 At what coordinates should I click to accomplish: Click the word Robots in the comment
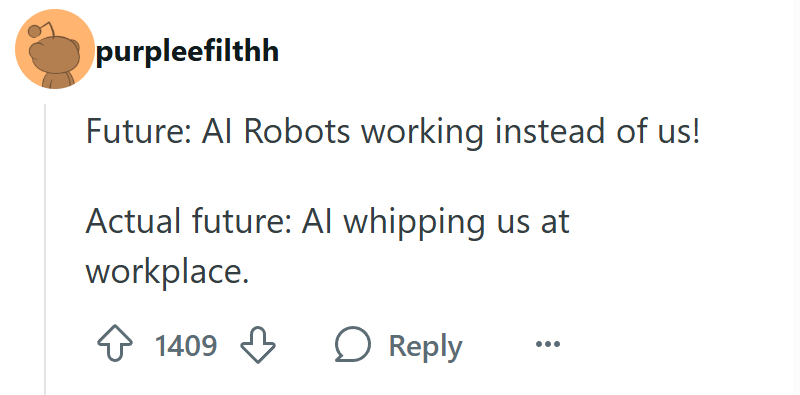click(x=297, y=131)
